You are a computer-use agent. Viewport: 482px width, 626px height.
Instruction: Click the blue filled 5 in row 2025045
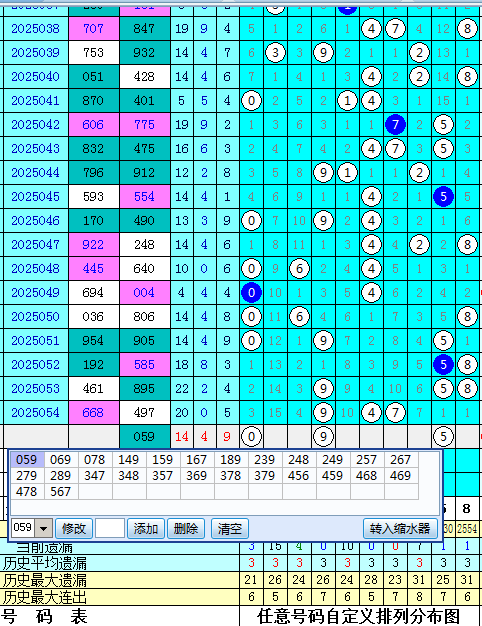(443, 196)
